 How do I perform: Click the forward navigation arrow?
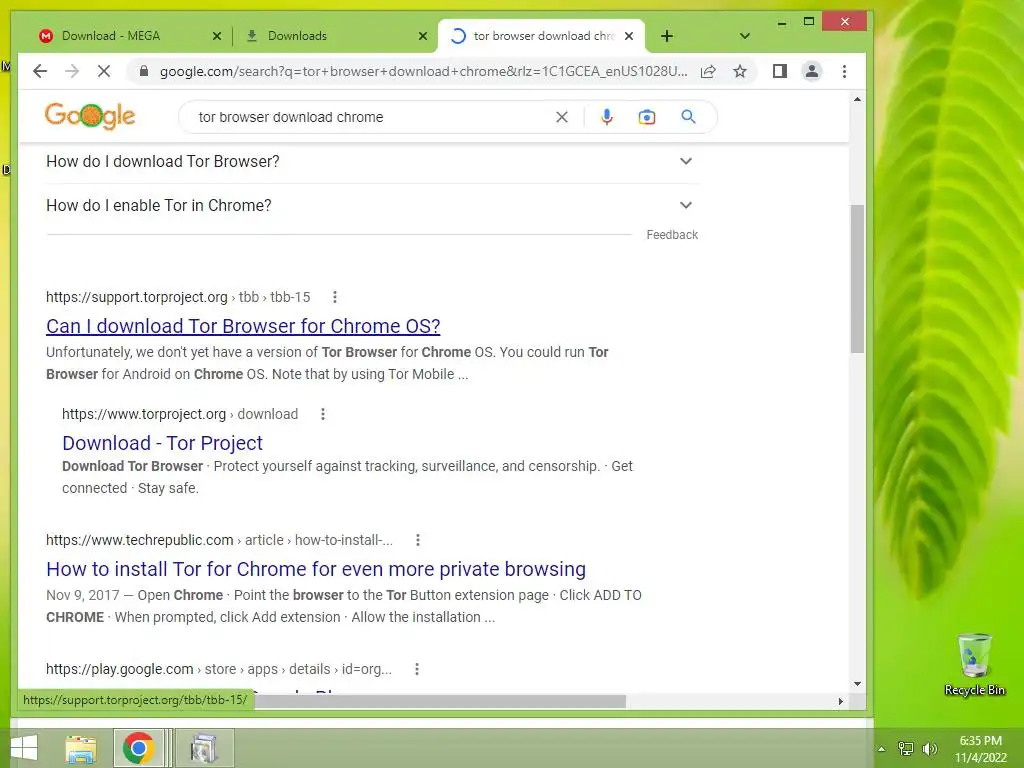(x=72, y=71)
